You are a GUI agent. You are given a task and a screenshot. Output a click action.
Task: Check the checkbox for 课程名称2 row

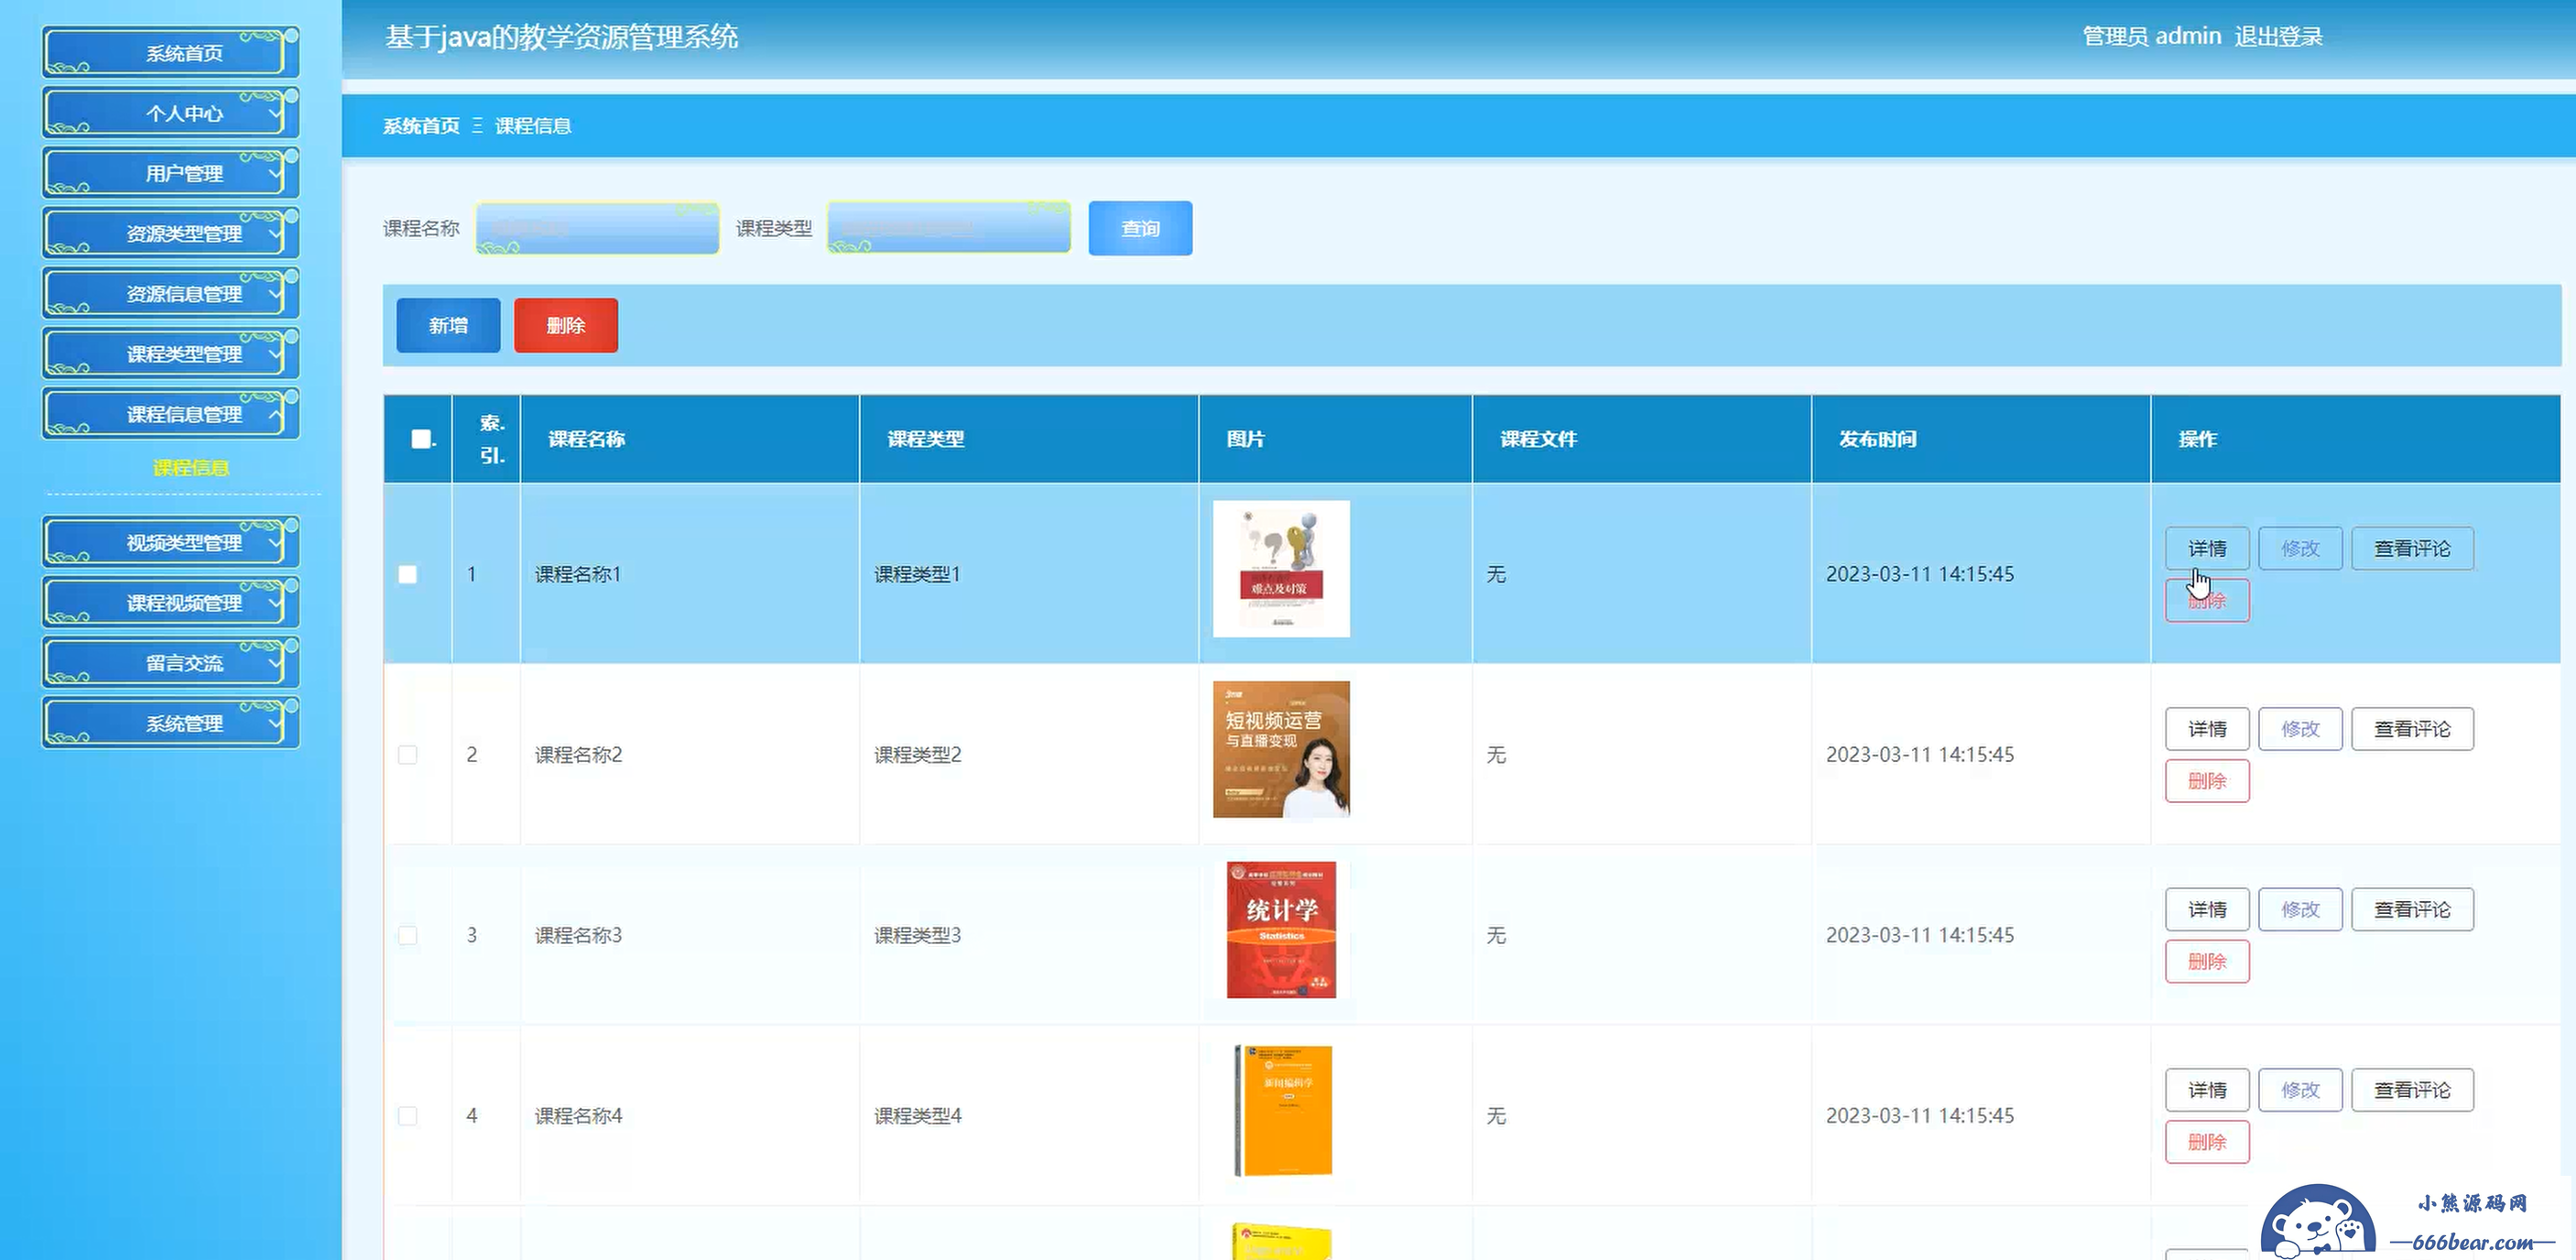pyautogui.click(x=408, y=754)
